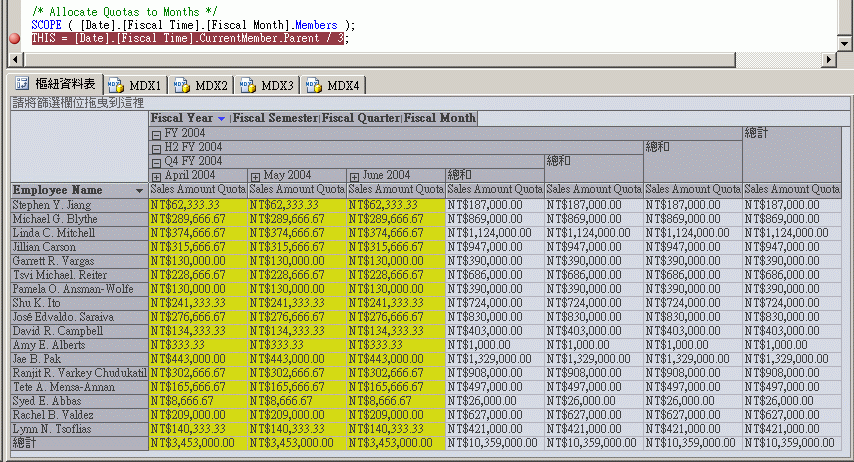854x462 pixels.
Task: Click the MDX2 tab document icon
Action: click(x=182, y=86)
